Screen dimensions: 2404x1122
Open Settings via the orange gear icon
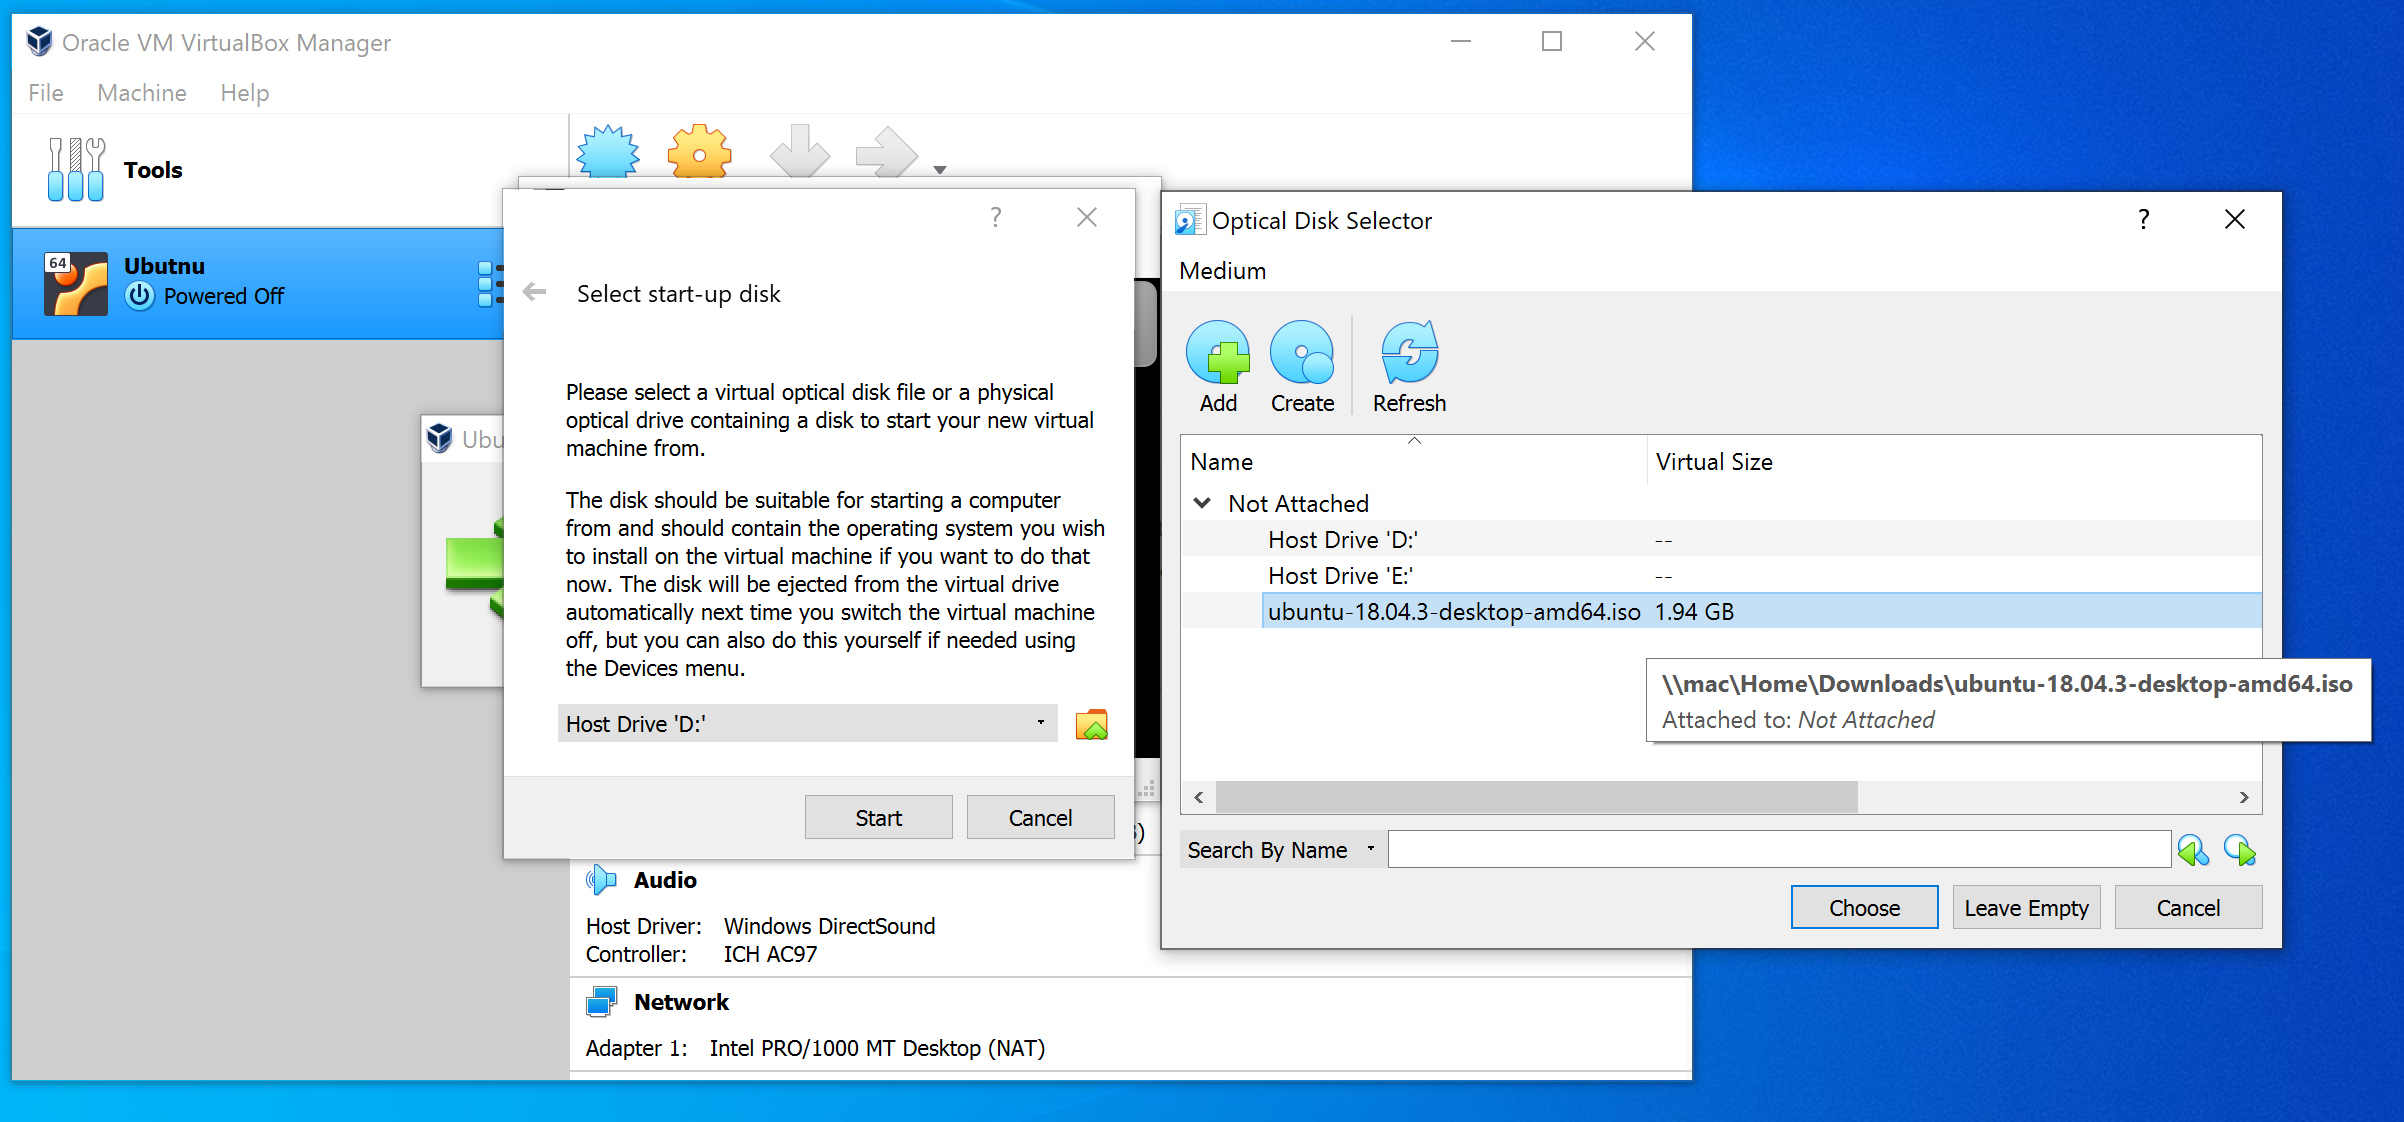click(699, 152)
